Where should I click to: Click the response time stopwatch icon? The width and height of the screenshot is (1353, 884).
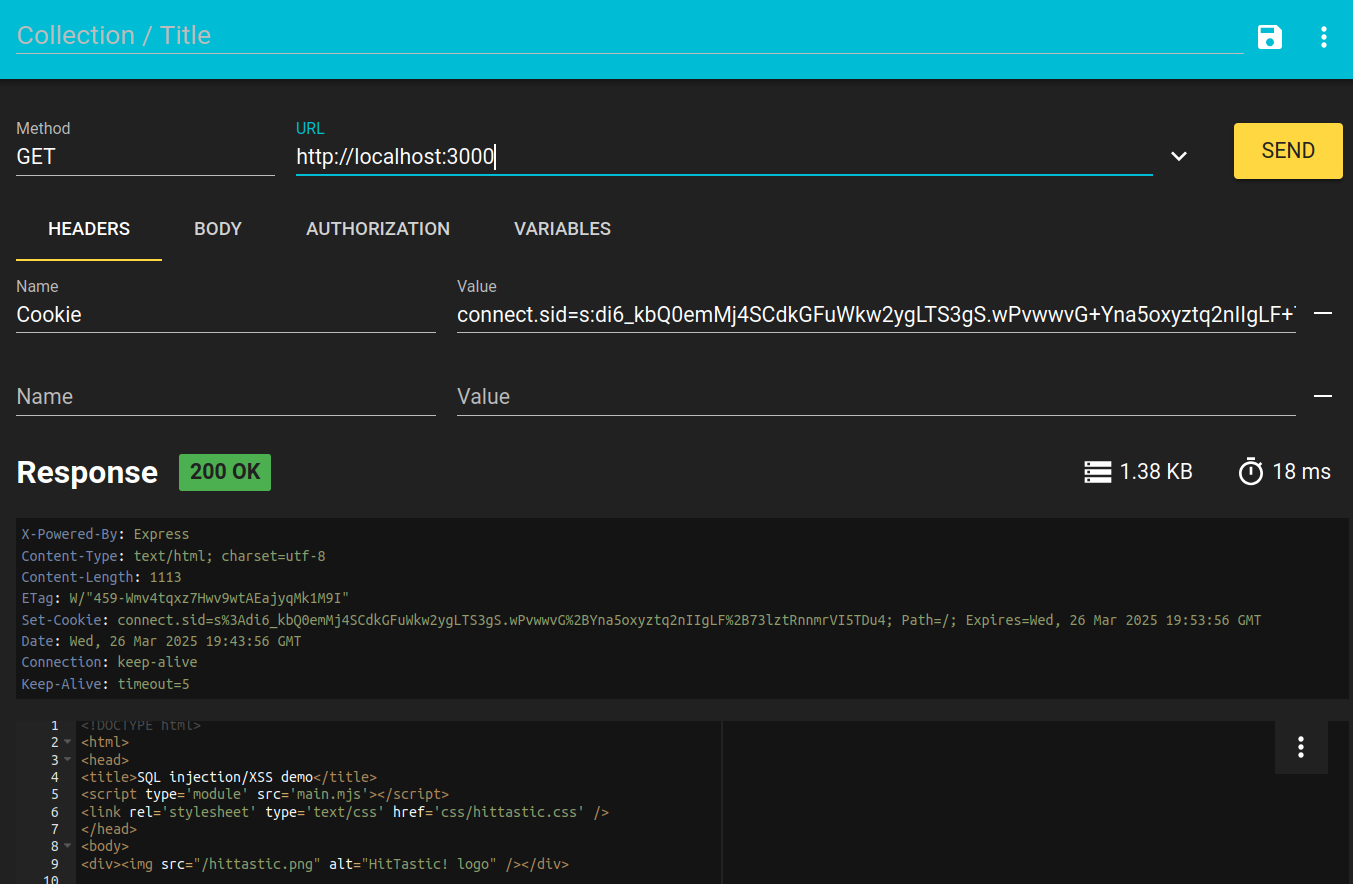[x=1251, y=471]
